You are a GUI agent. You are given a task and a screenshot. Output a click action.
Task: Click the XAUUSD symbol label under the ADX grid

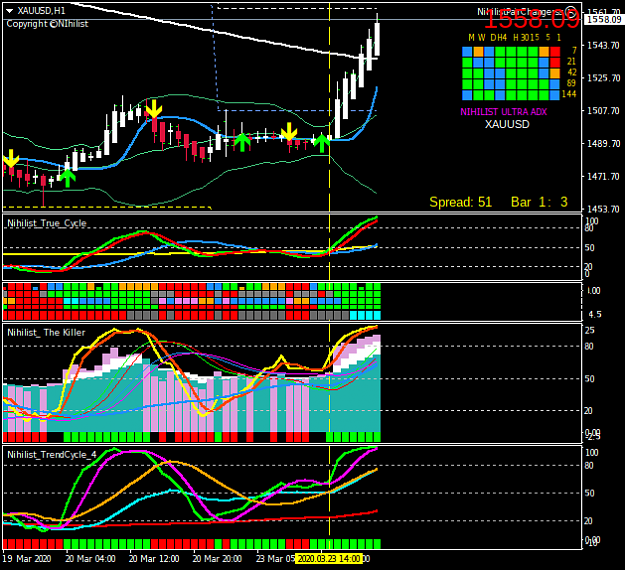pyautogui.click(x=507, y=124)
